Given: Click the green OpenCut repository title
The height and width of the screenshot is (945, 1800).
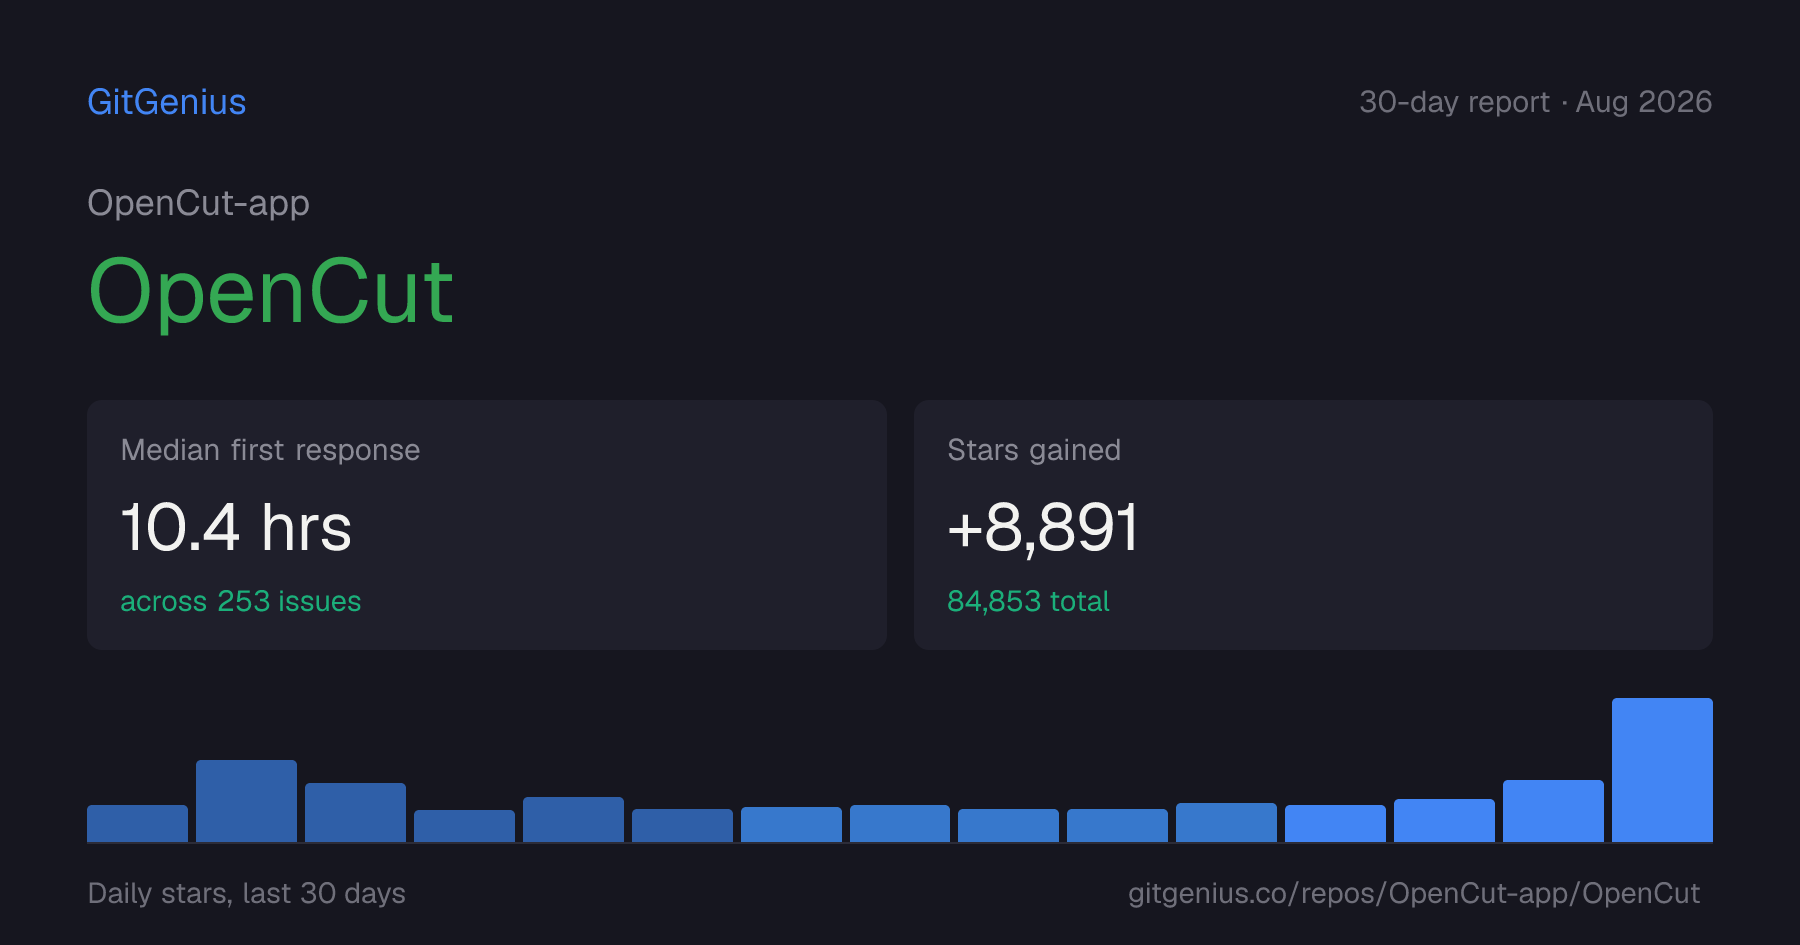Looking at the screenshot, I should coord(271,291).
